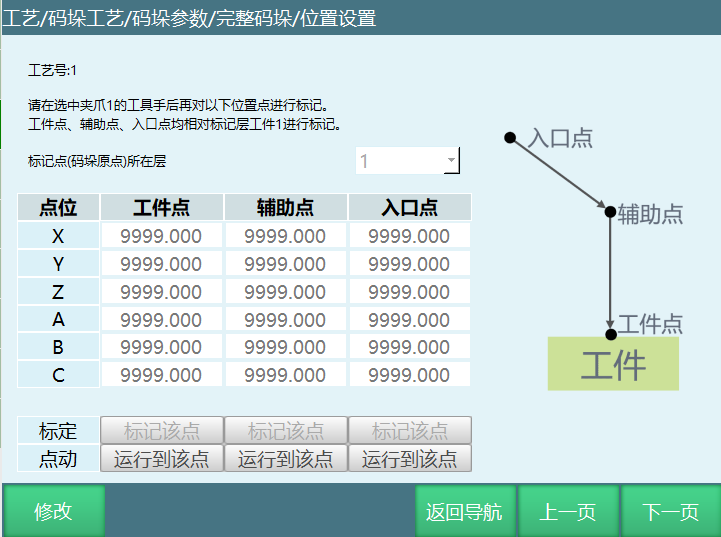Select the 入口点 Z value field
The width and height of the screenshot is (721, 537).
pyautogui.click(x=409, y=292)
